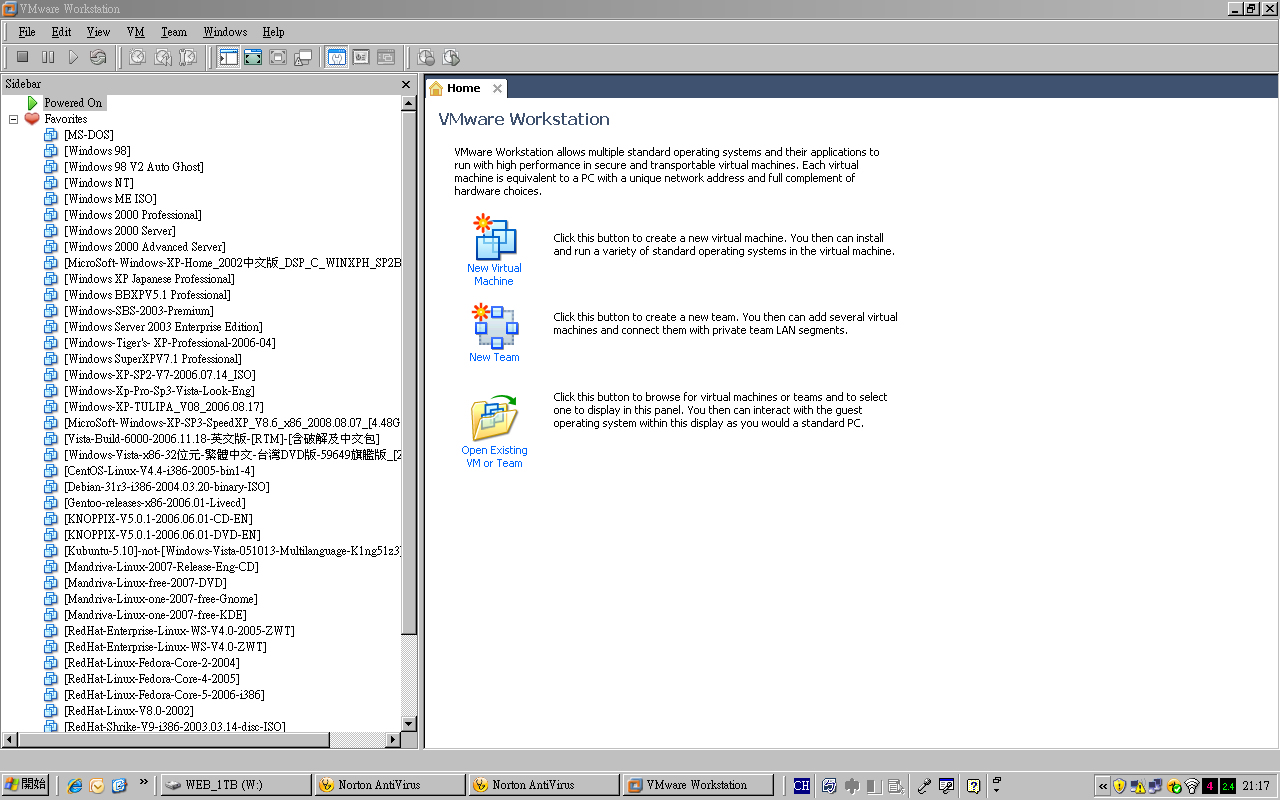Select [Windows ME ISO] entry

pos(110,198)
